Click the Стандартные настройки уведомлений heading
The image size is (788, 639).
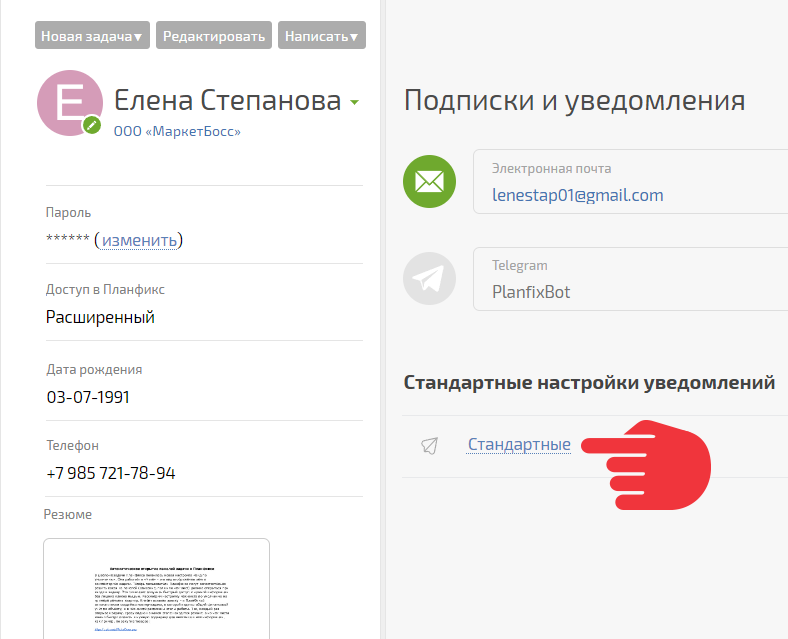pos(589,383)
